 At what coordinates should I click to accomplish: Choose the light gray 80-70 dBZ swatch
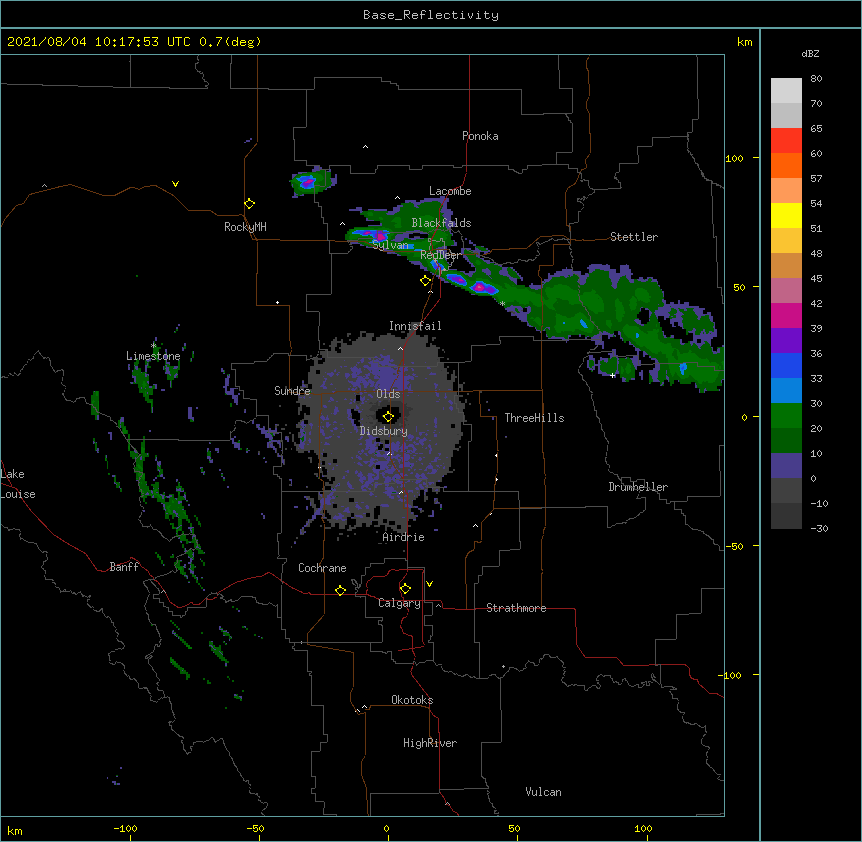tap(786, 91)
